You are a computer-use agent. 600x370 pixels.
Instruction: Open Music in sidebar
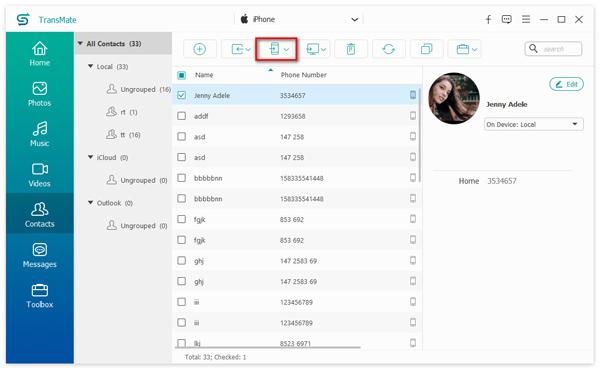click(40, 134)
